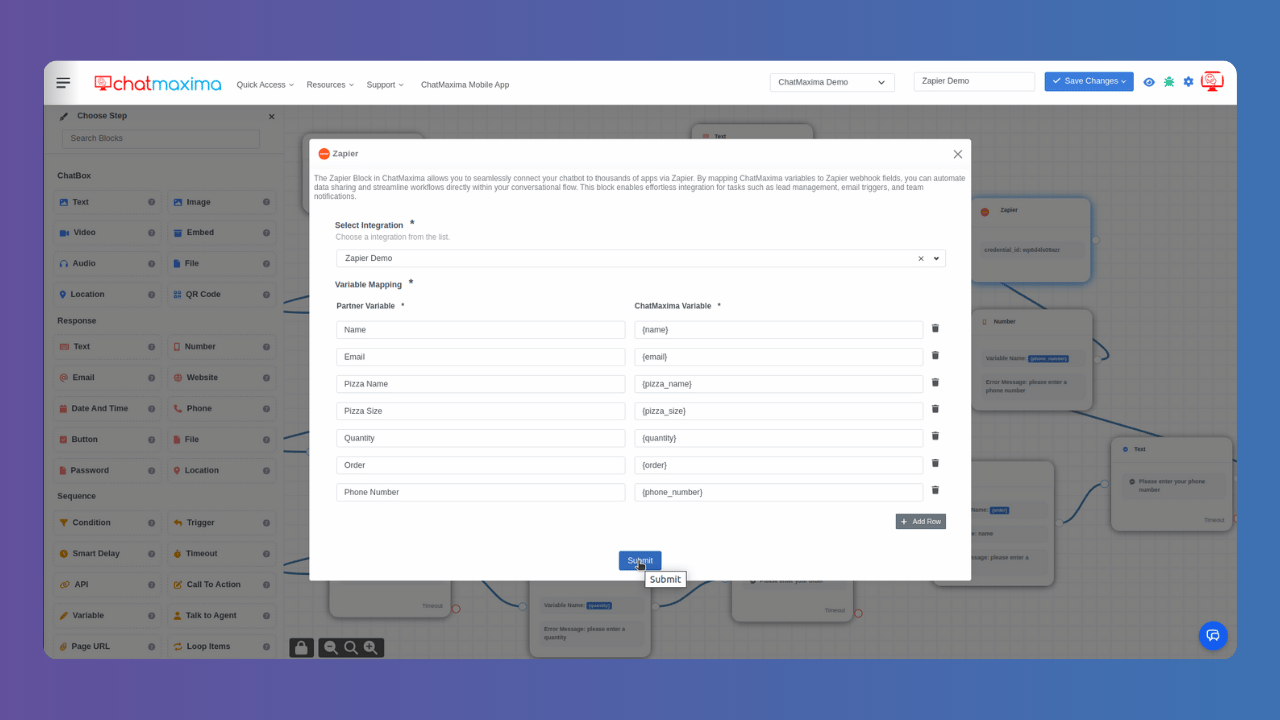Preview the bot with eye icon

1149,82
